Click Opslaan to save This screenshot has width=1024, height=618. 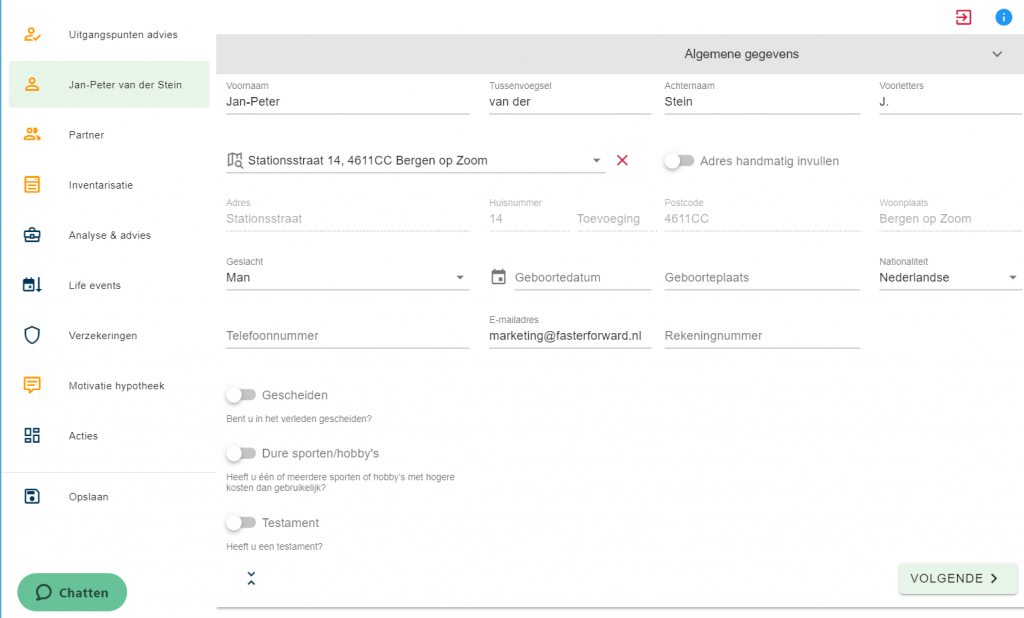pyautogui.click(x=109, y=496)
